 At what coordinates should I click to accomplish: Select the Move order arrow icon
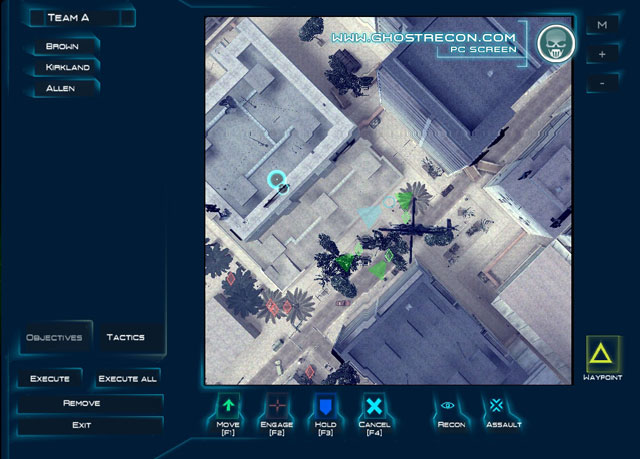(229, 406)
